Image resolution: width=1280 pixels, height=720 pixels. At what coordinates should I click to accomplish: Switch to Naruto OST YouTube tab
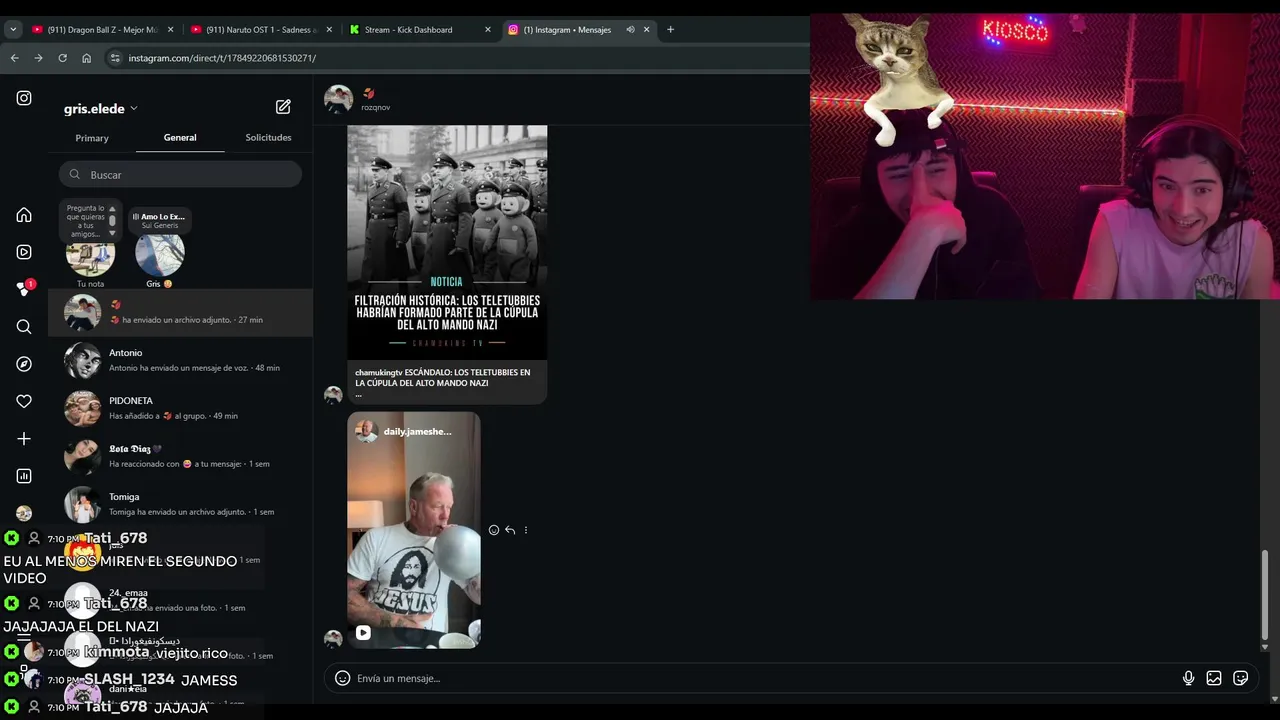[x=261, y=29]
